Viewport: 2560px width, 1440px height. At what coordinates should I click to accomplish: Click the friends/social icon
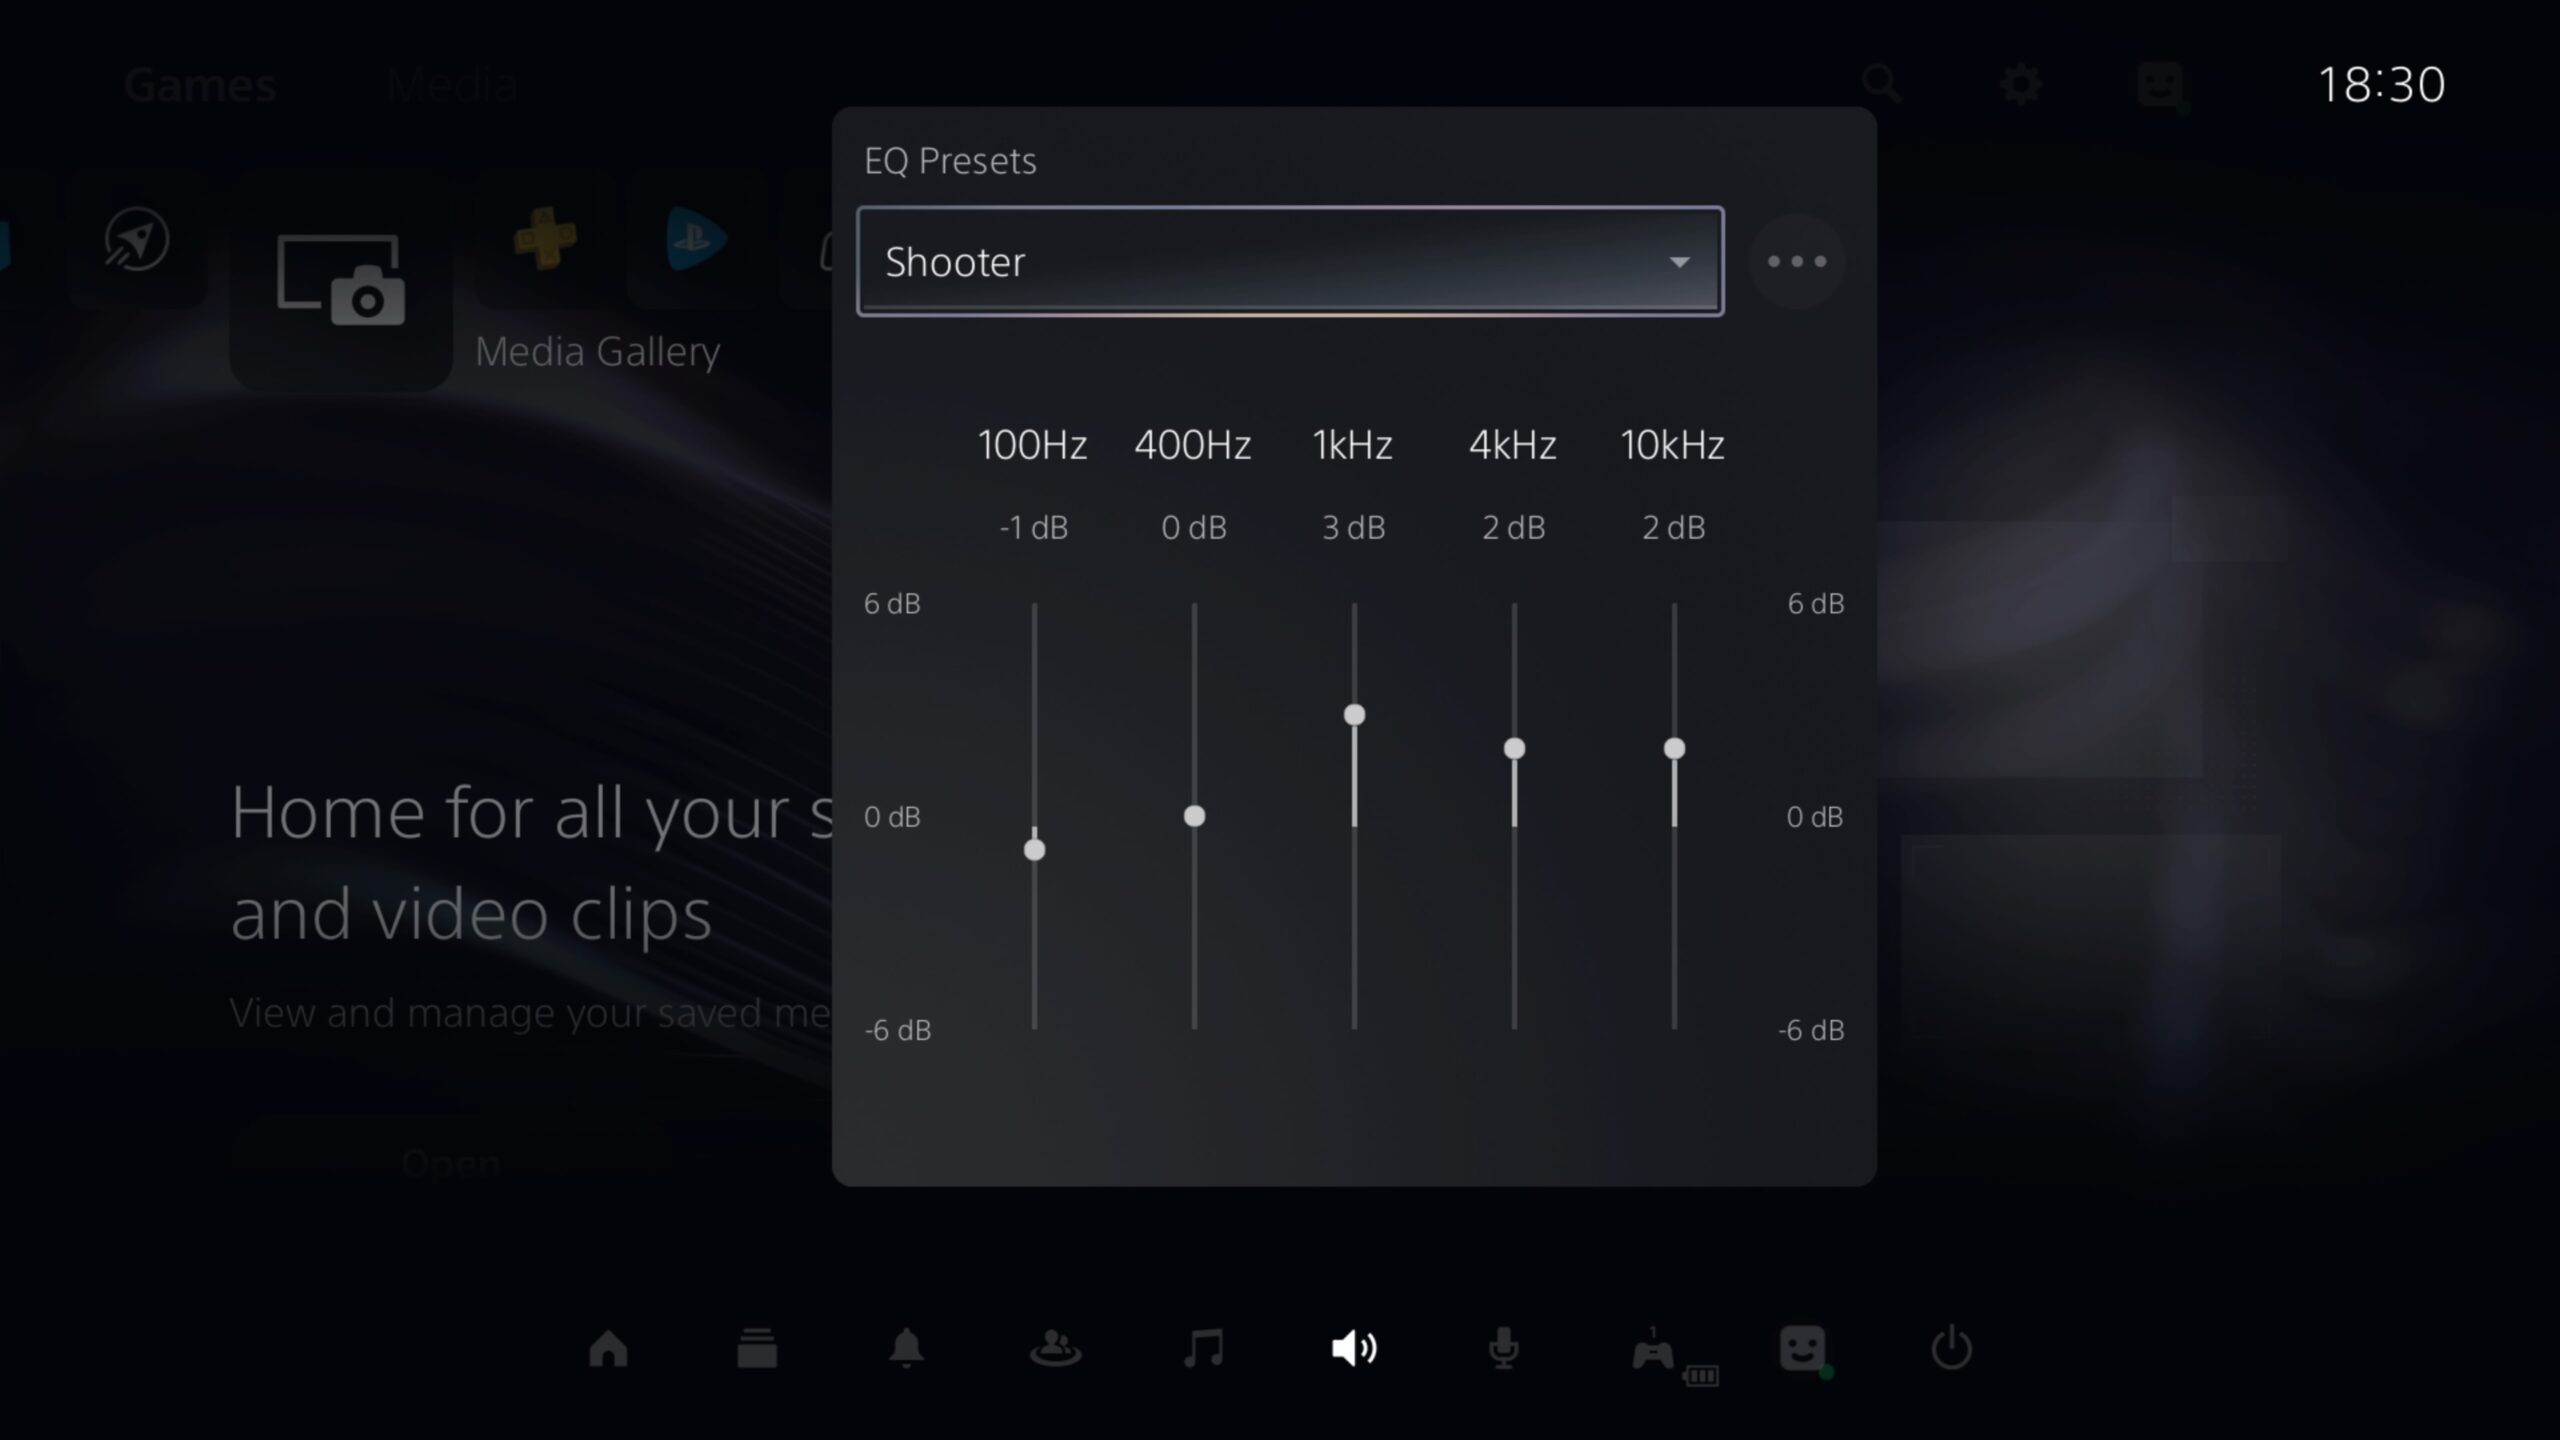click(1055, 1349)
